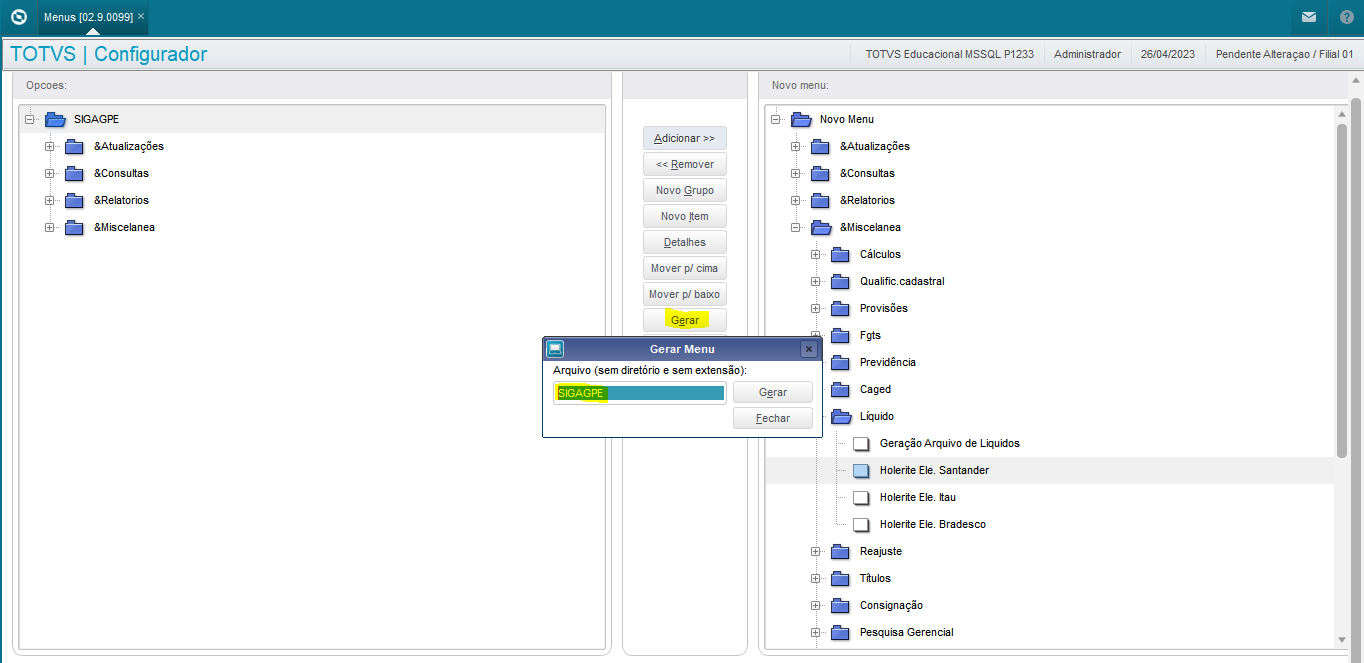Viewport: 1364px width, 663px height.
Task: Click &Atualizações folder icon in Opcoes panel
Action: click(x=75, y=146)
